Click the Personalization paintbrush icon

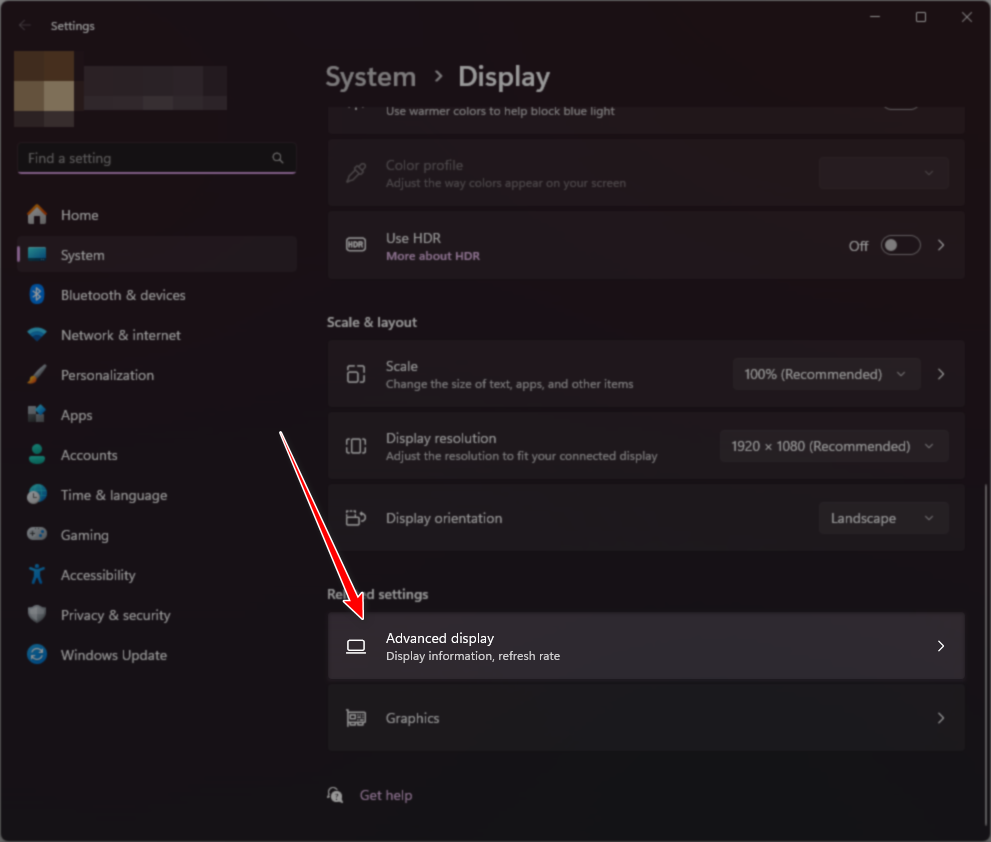[37, 375]
